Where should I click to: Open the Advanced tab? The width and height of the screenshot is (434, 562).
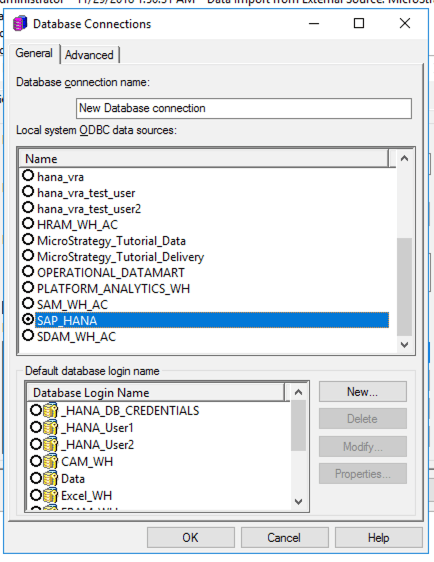point(89,55)
